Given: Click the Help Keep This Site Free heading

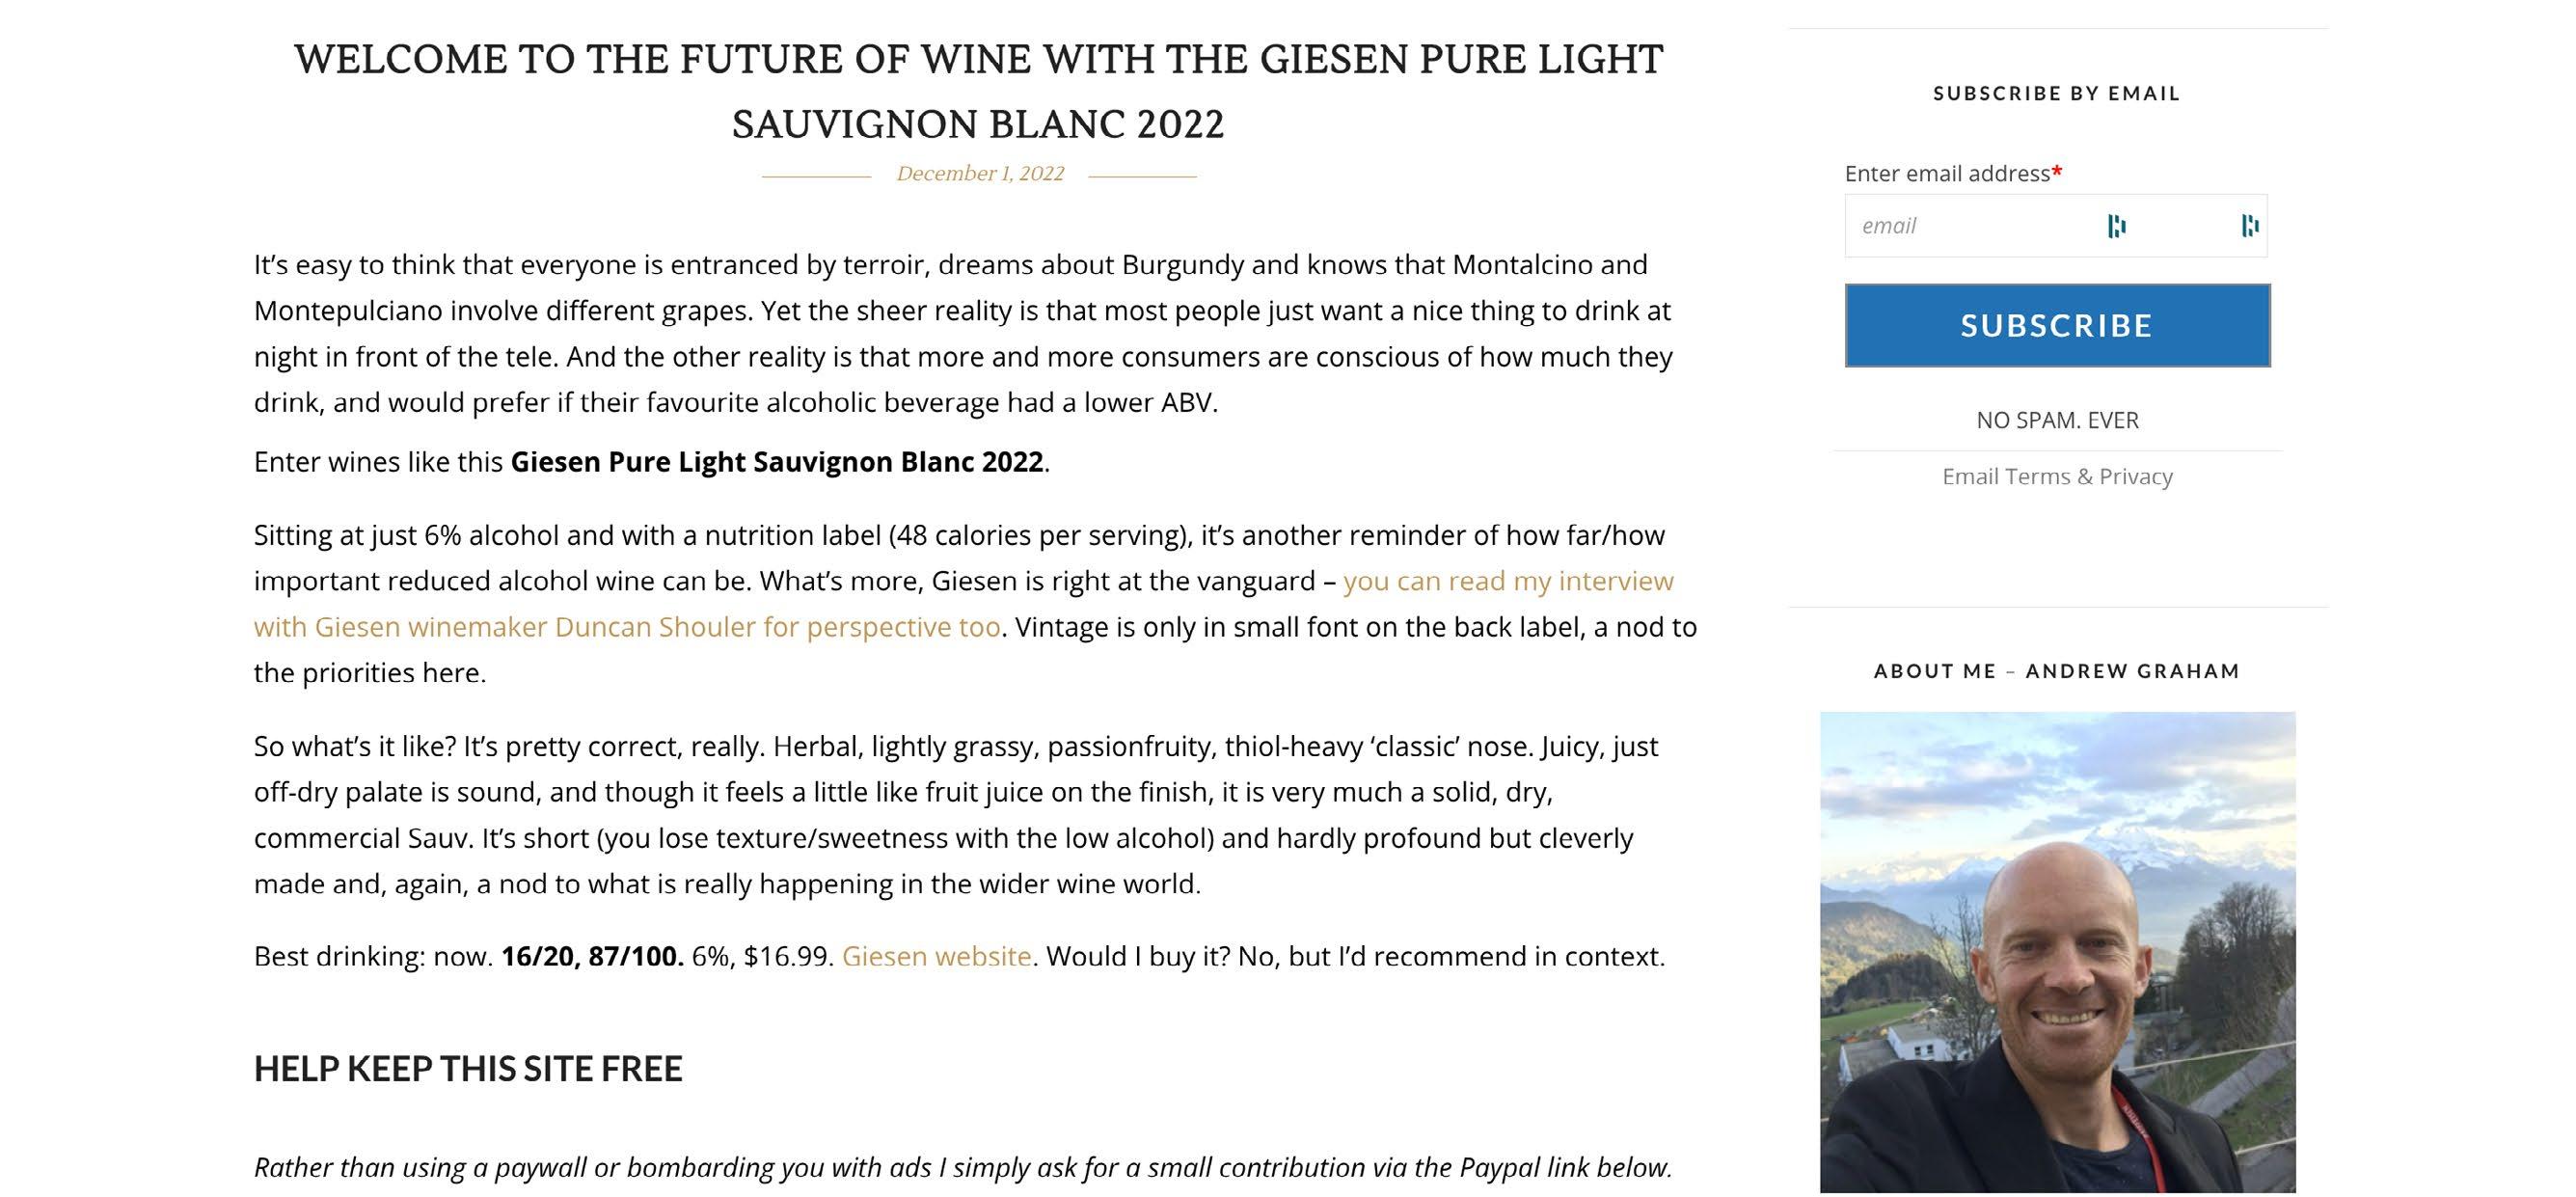Looking at the screenshot, I should (468, 1068).
